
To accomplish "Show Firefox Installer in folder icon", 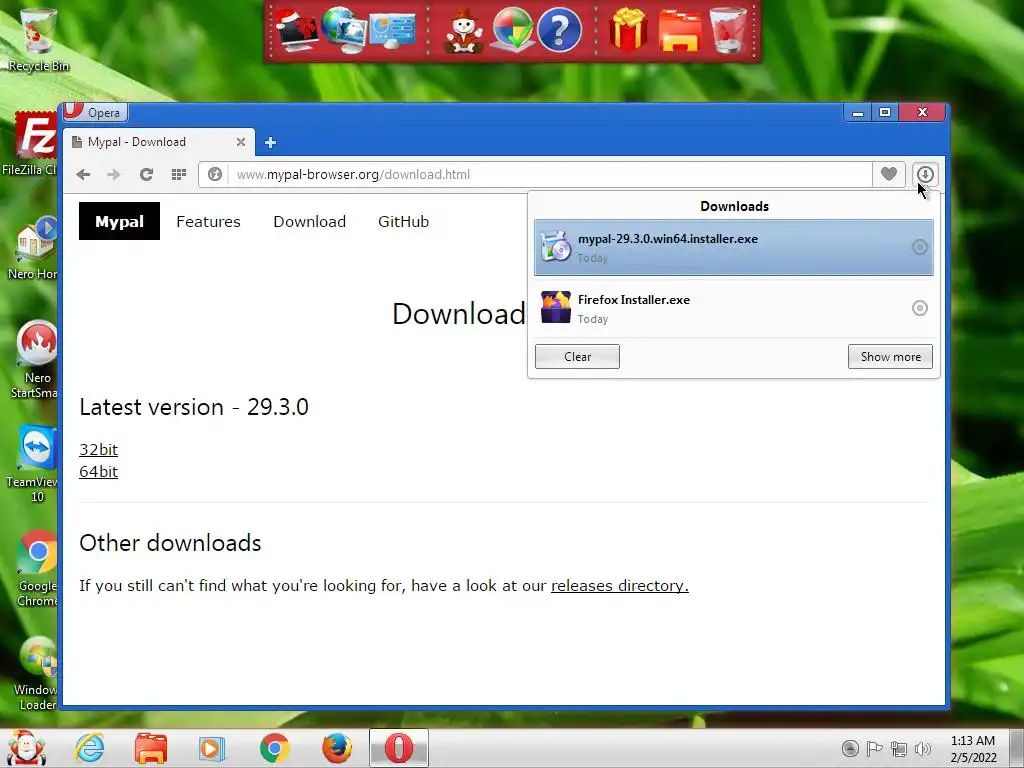I will pos(920,308).
